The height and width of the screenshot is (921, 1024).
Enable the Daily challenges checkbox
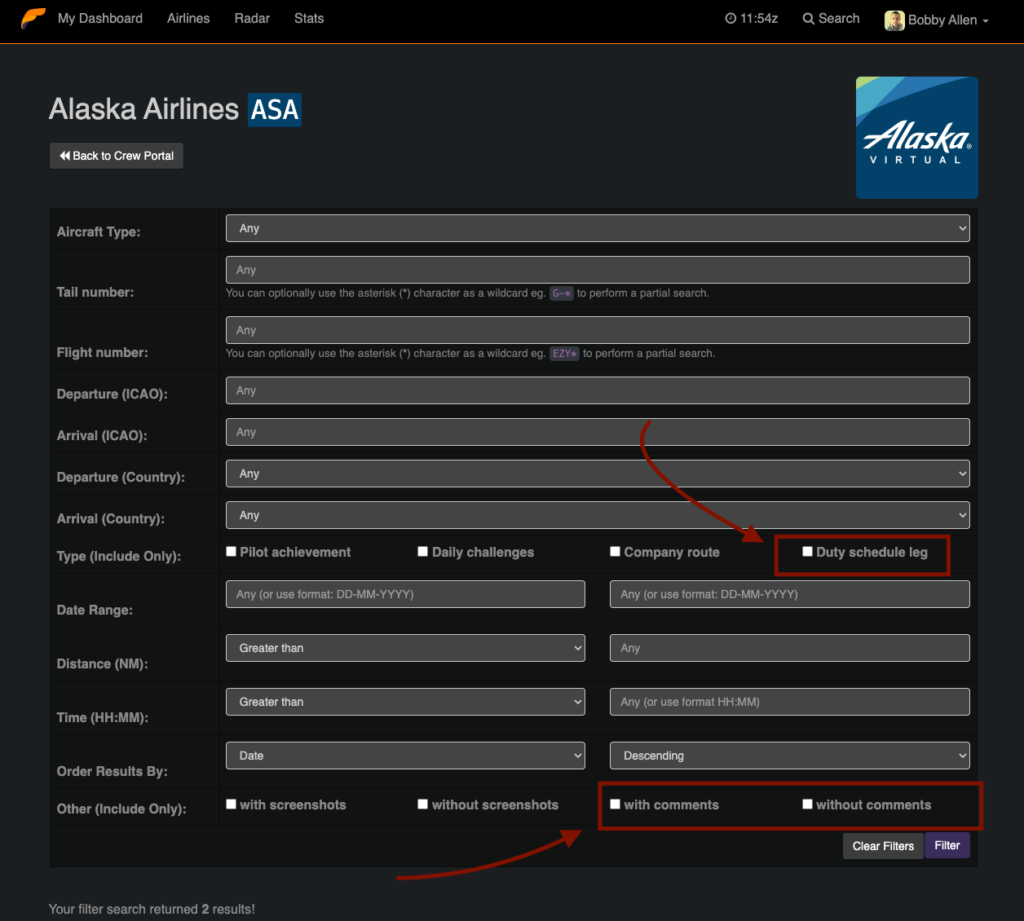(423, 552)
